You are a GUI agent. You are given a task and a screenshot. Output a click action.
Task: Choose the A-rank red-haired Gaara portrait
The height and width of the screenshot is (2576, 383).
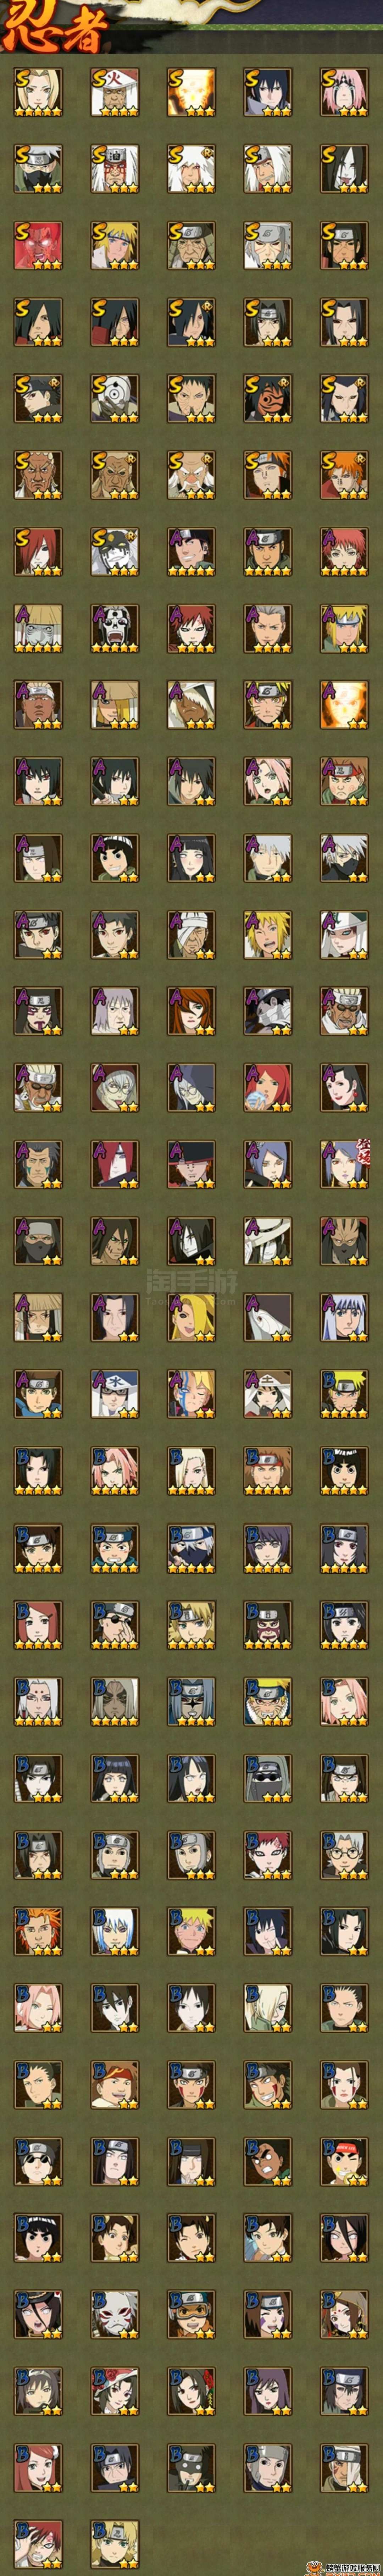(x=191, y=628)
